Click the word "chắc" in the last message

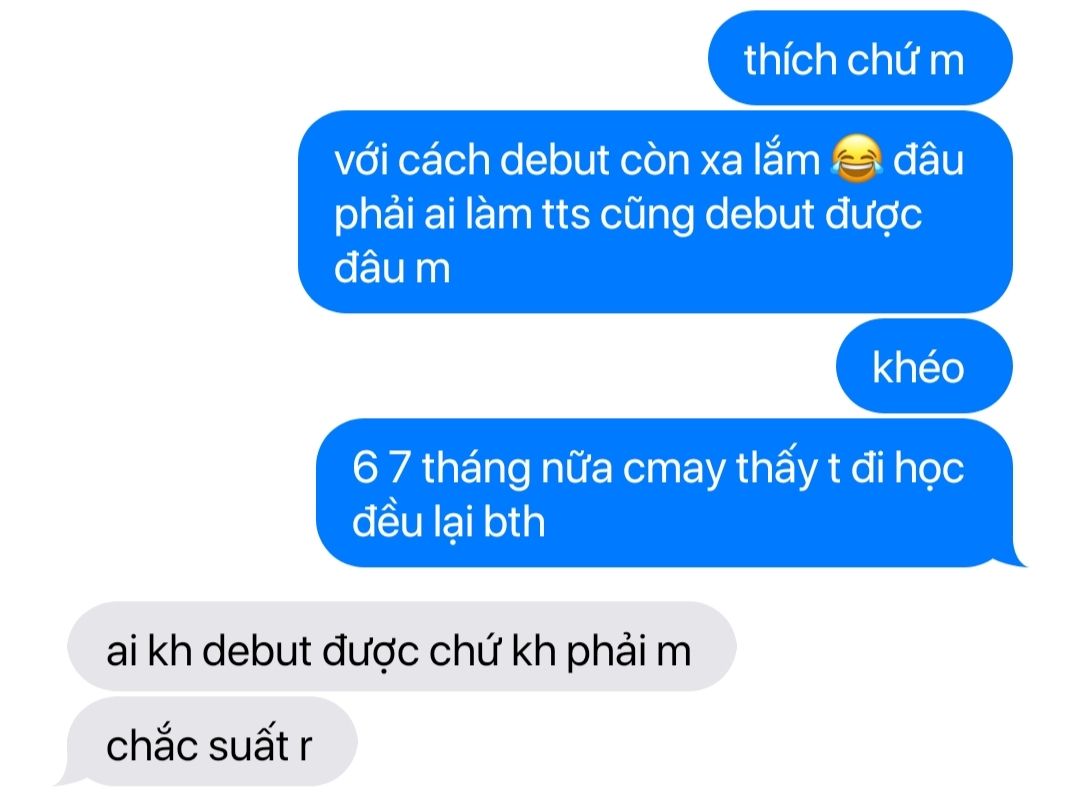pyautogui.click(x=152, y=745)
